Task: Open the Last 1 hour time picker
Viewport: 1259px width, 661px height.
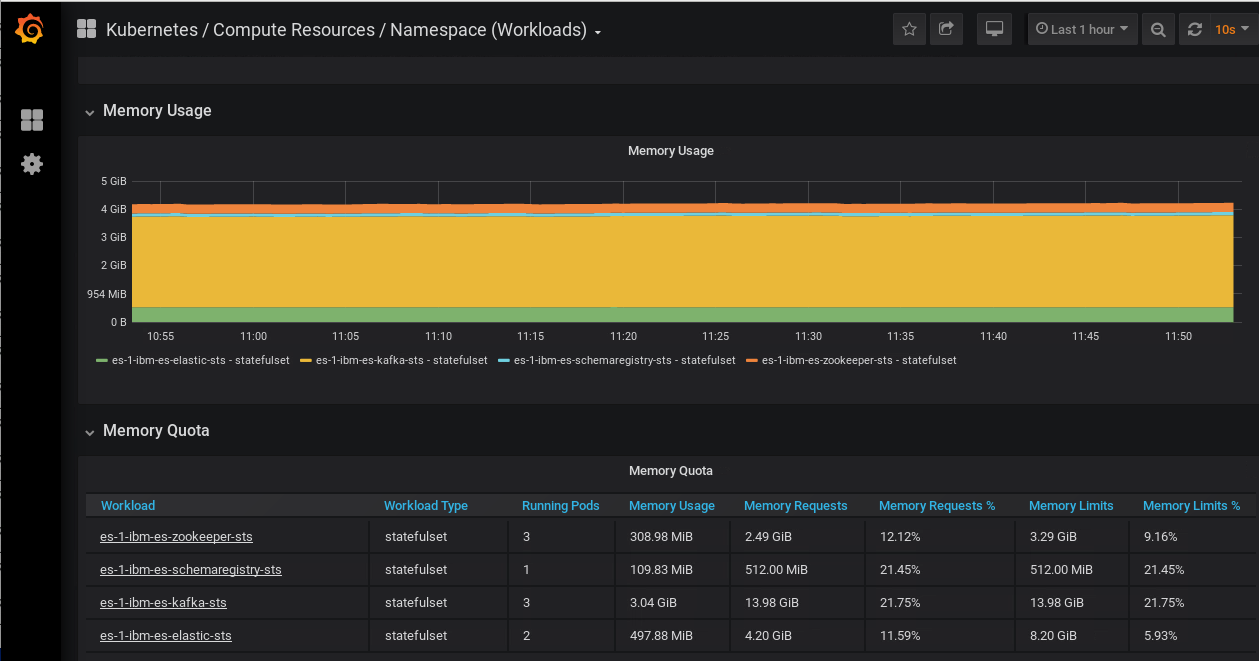Action: pyautogui.click(x=1082, y=29)
